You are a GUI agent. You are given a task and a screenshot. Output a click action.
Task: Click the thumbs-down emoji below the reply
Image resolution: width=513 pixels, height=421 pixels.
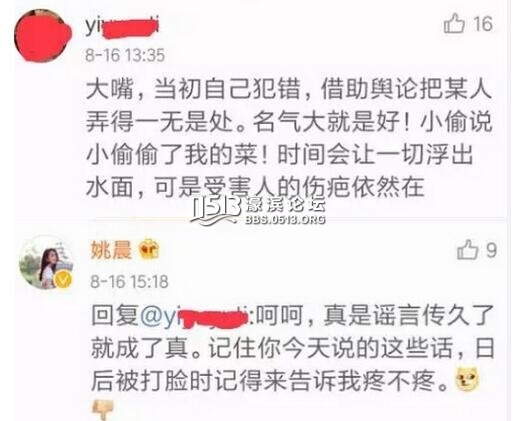click(103, 411)
